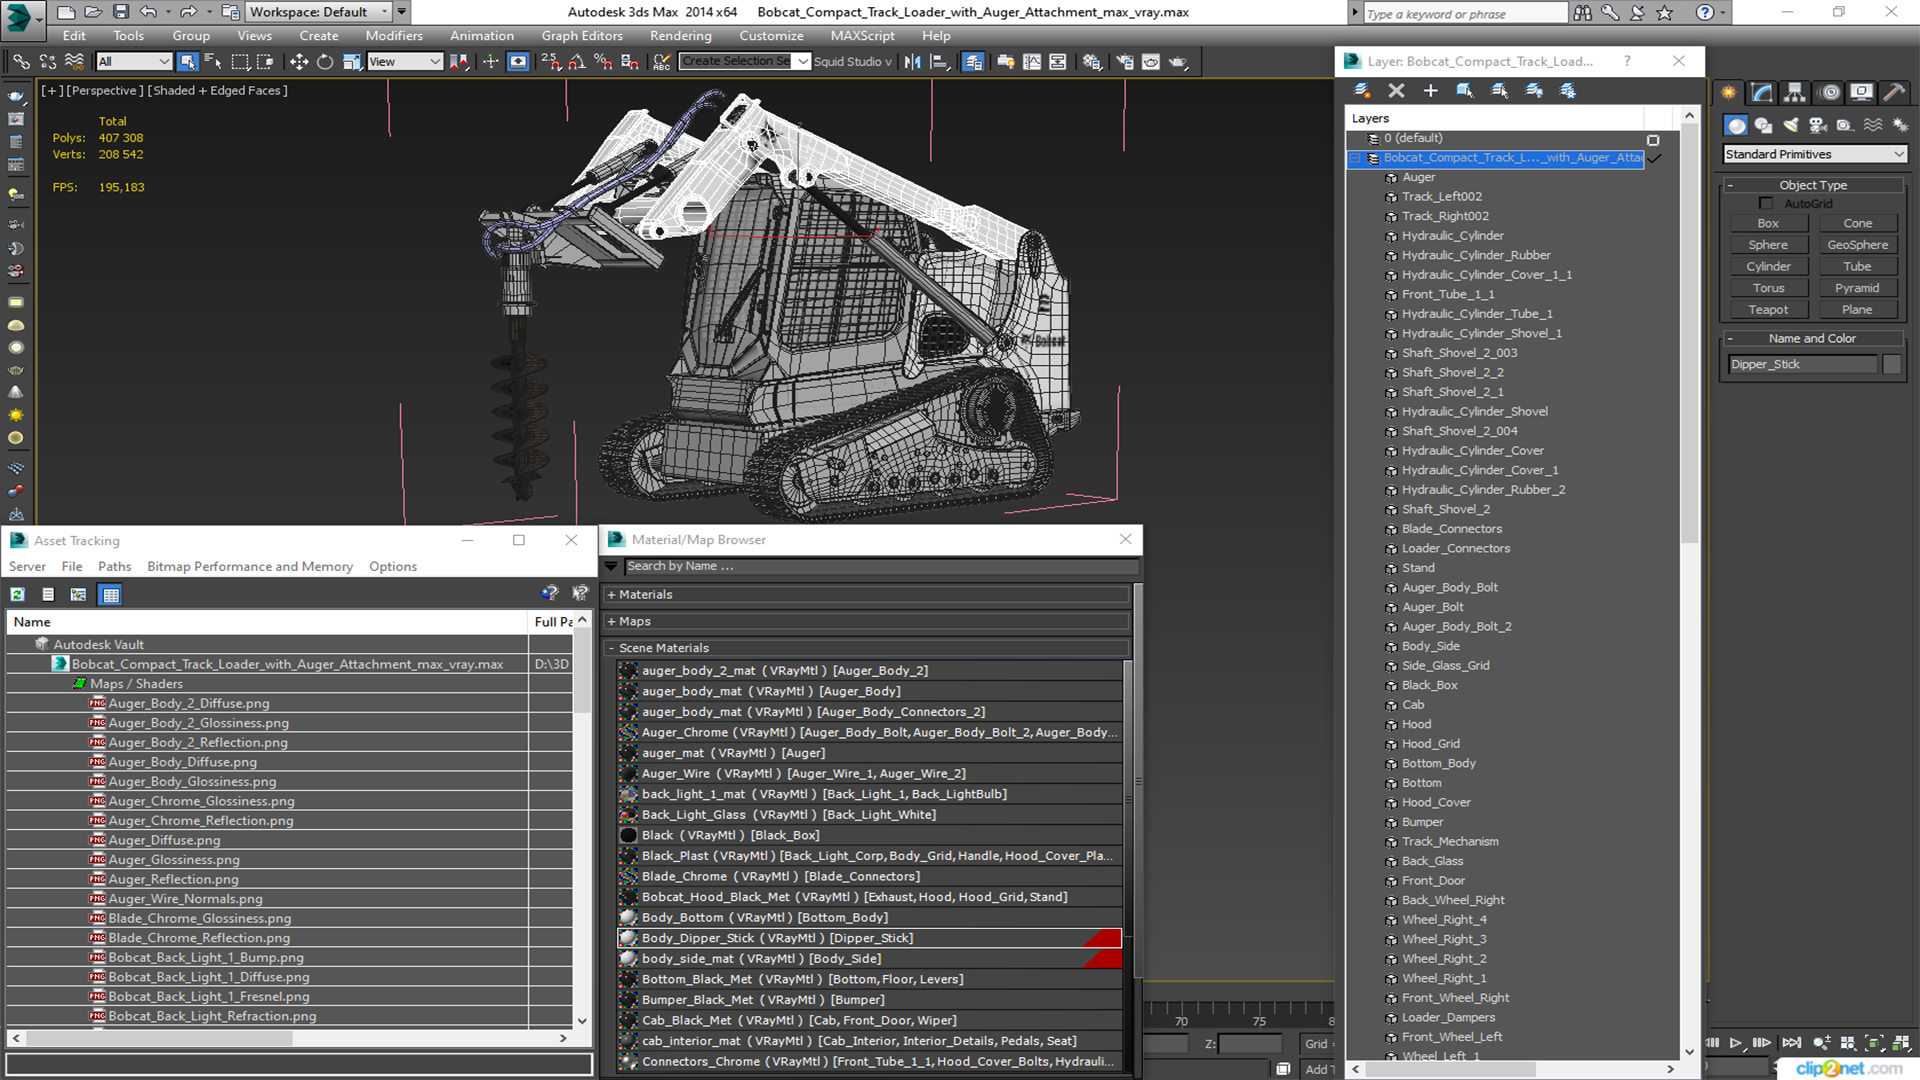Click Select Highlighted Objects and Layers icon
The height and width of the screenshot is (1080, 1920).
point(1465,91)
